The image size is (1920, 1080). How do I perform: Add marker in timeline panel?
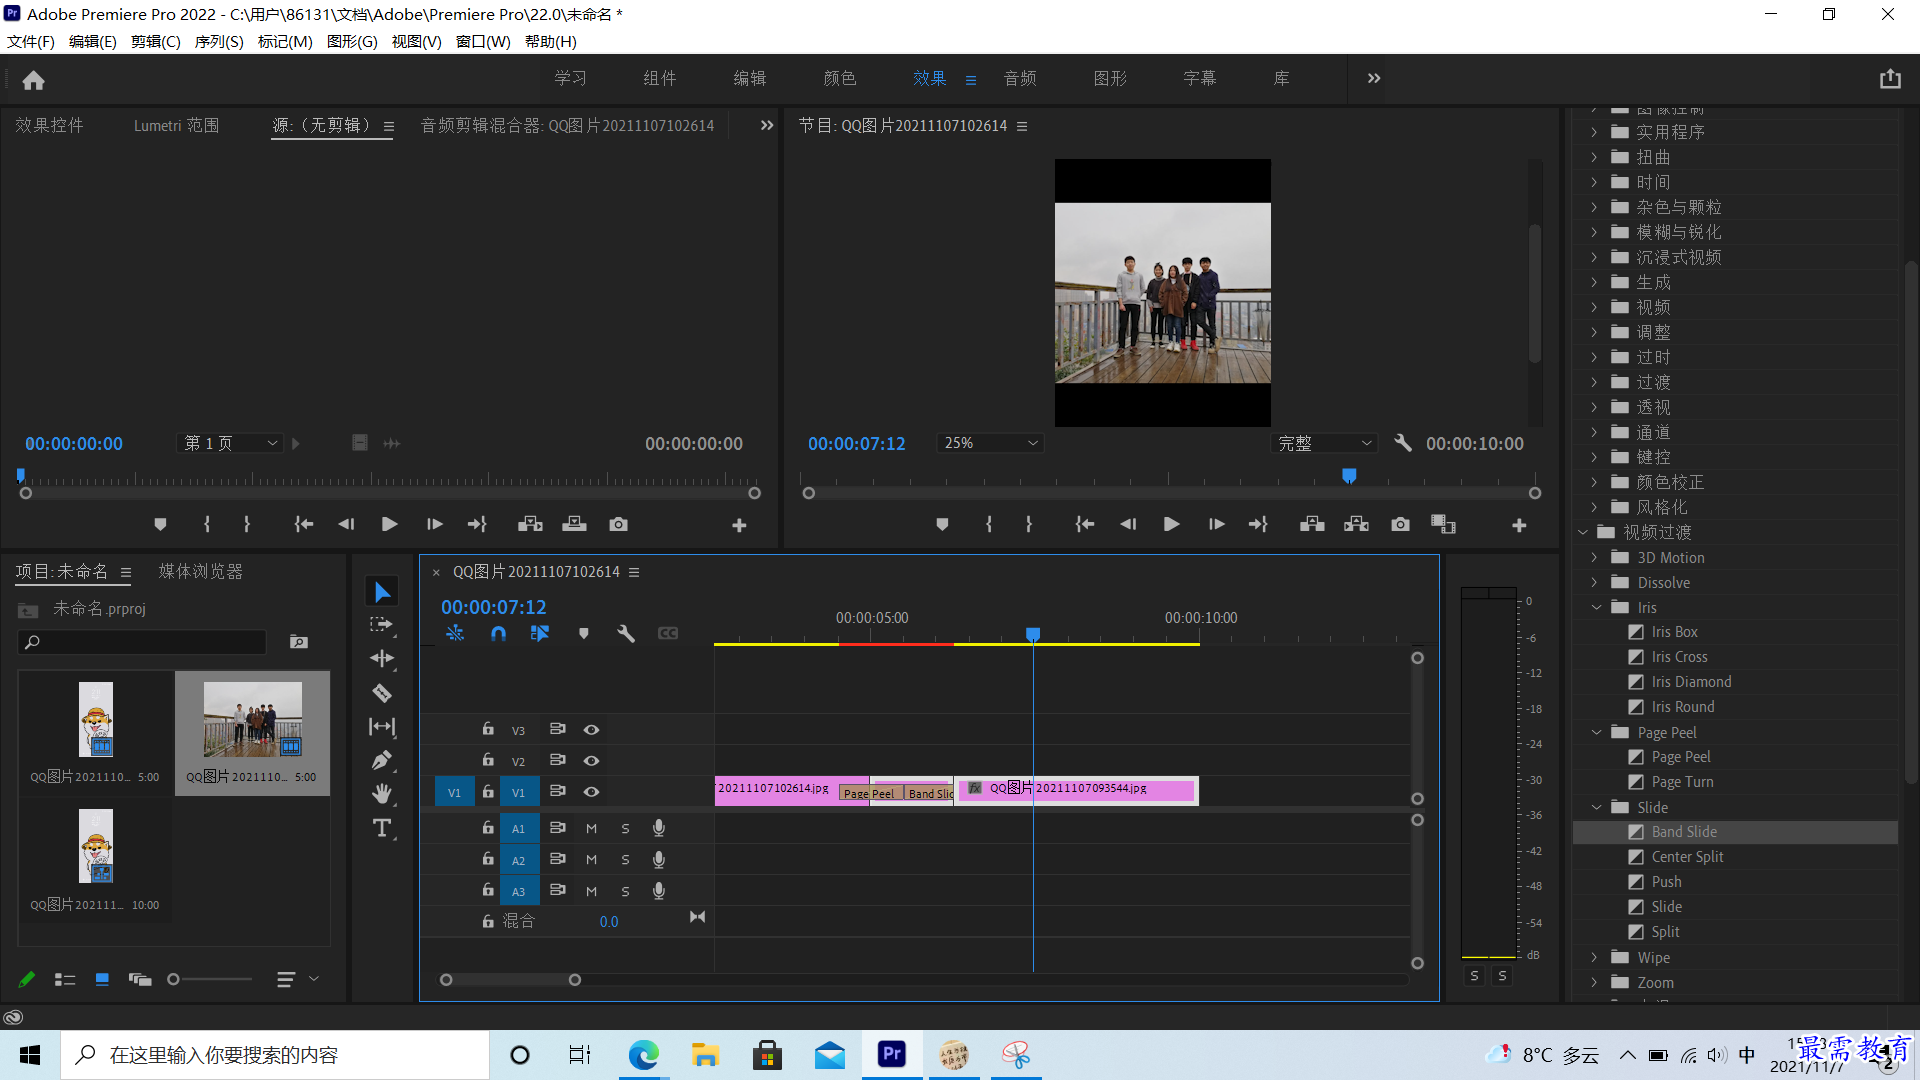pos(584,633)
